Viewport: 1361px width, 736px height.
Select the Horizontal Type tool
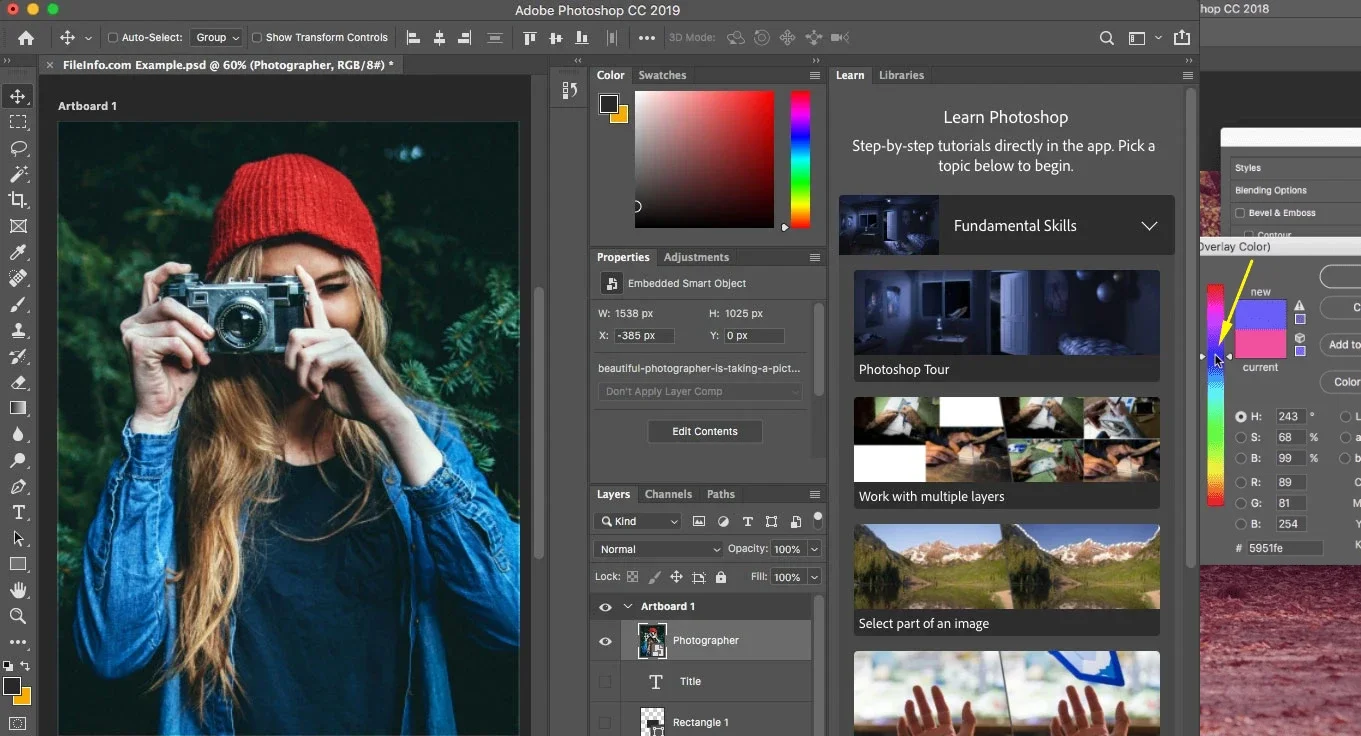point(18,512)
